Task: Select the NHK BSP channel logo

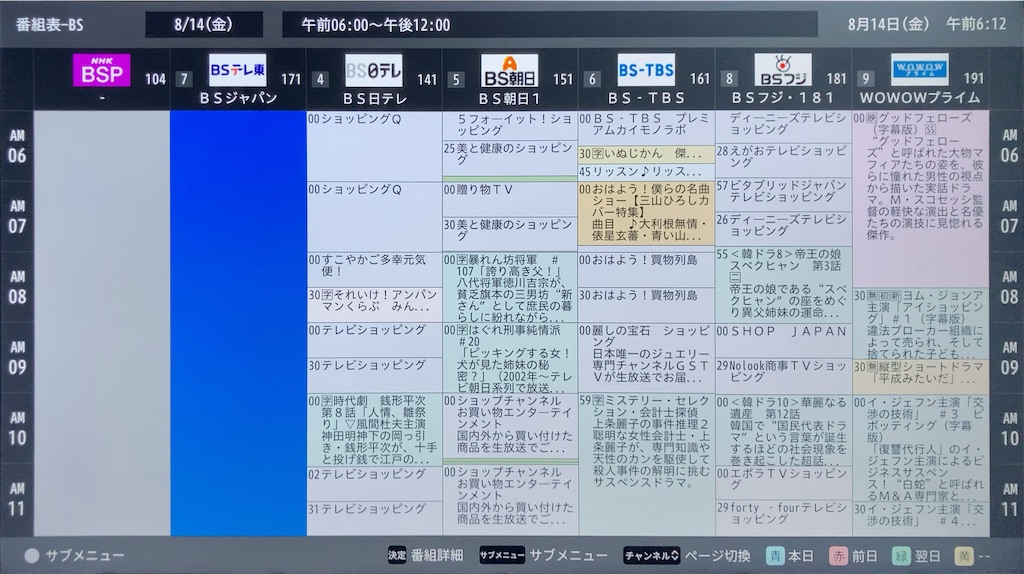Action: [101, 71]
